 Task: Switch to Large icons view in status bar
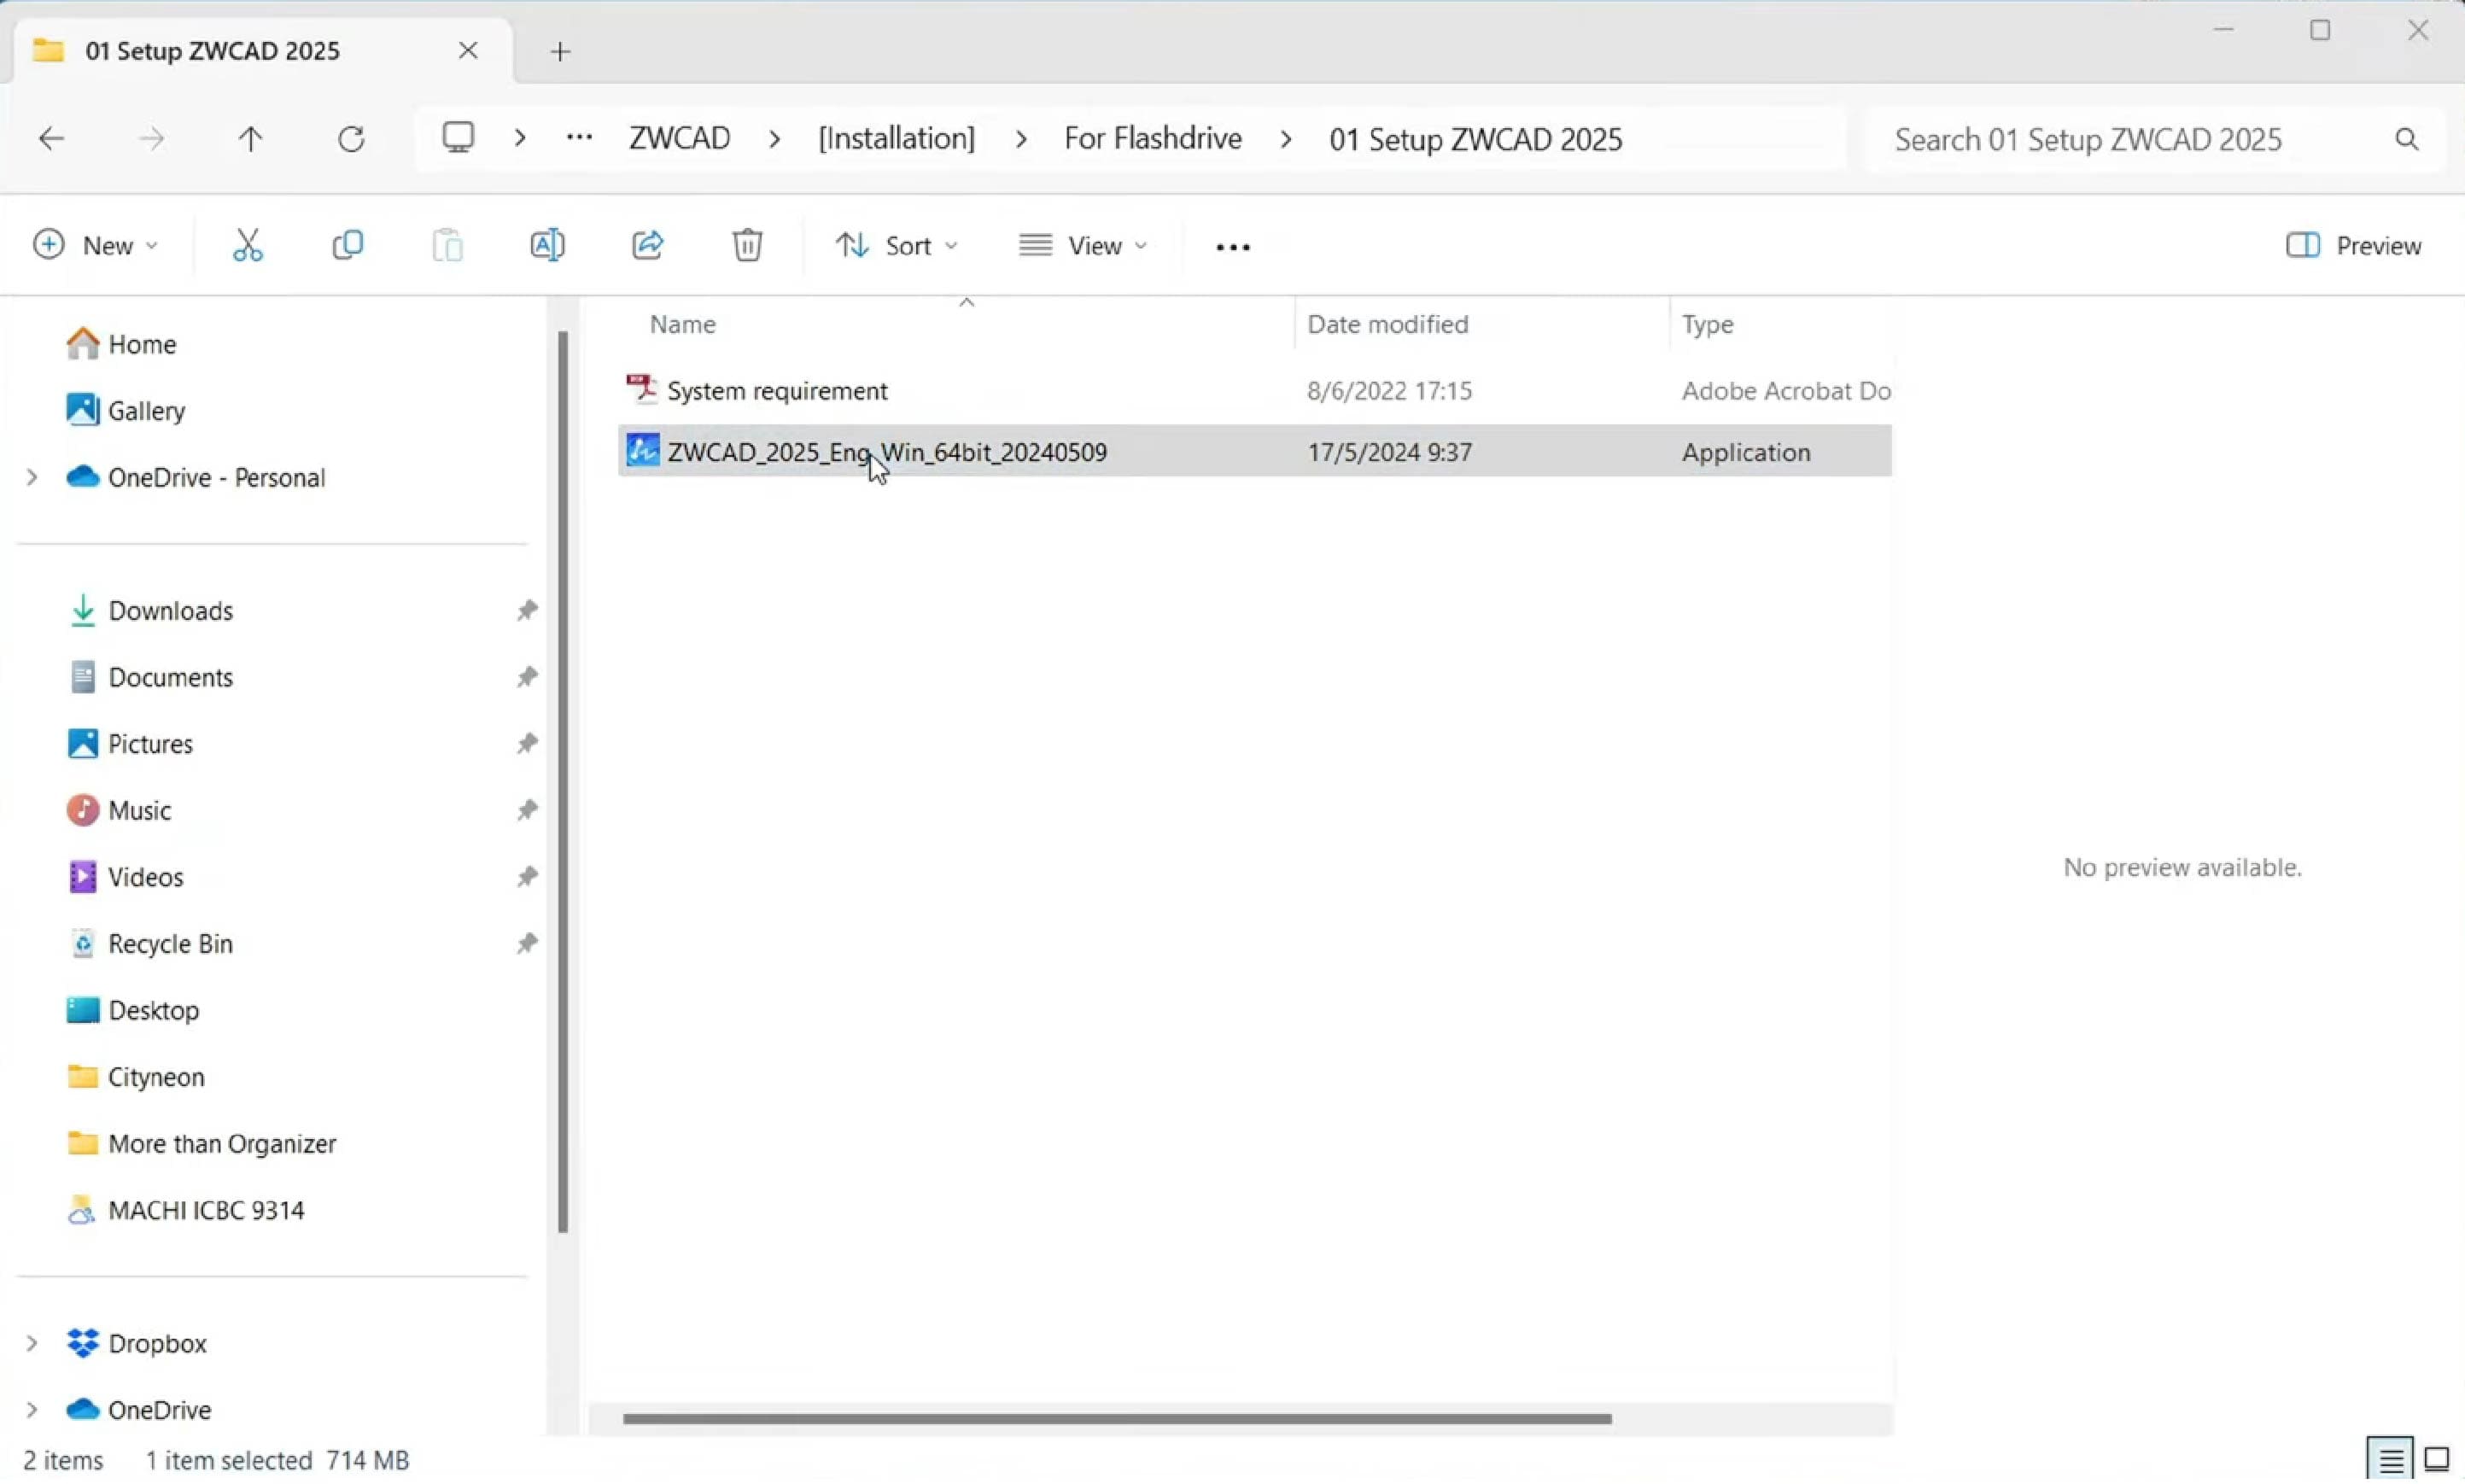[2437, 1460]
